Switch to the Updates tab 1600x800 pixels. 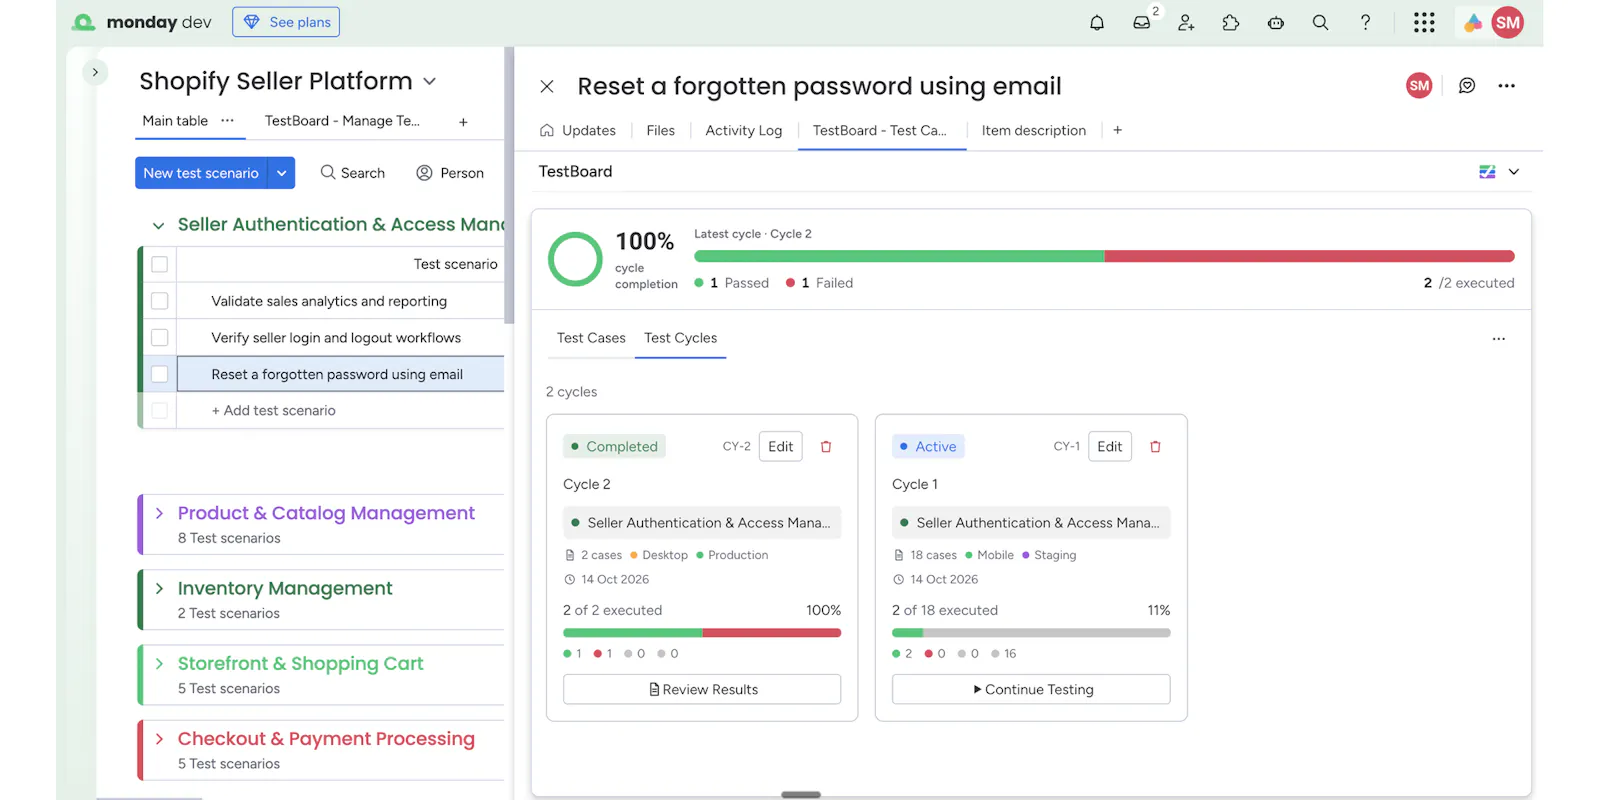(578, 130)
